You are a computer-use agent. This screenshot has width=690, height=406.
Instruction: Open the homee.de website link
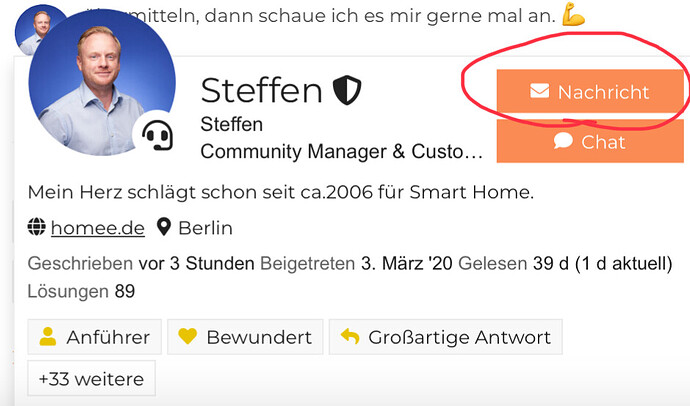coord(97,228)
